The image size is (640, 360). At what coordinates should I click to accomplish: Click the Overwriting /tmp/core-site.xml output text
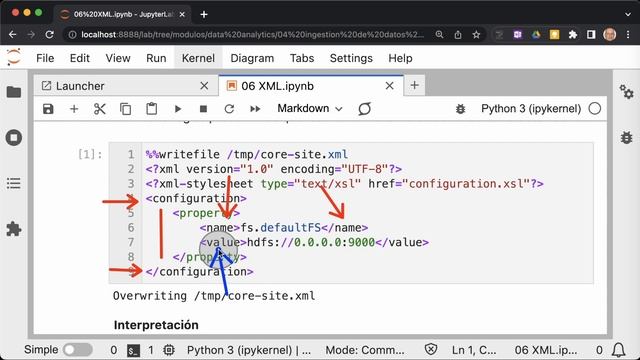pos(214,296)
